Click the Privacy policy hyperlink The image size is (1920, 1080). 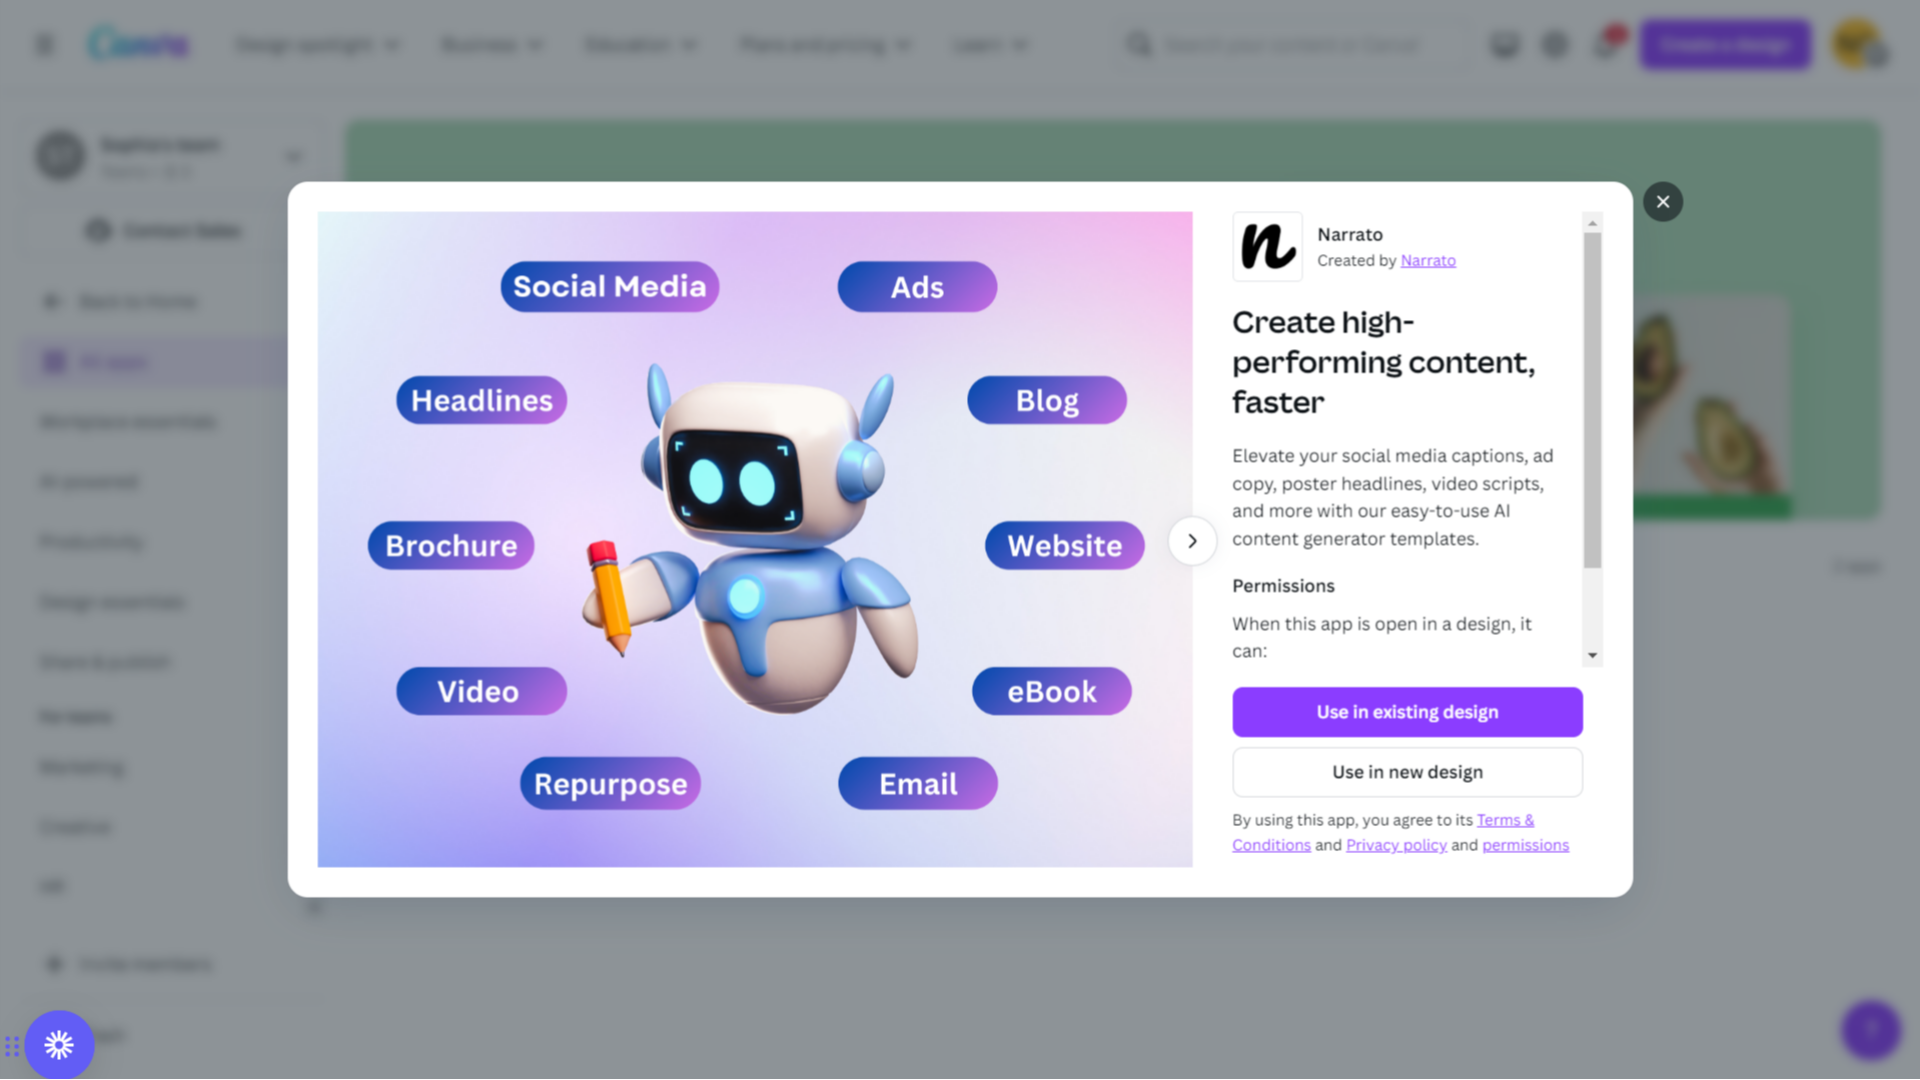pos(1395,844)
